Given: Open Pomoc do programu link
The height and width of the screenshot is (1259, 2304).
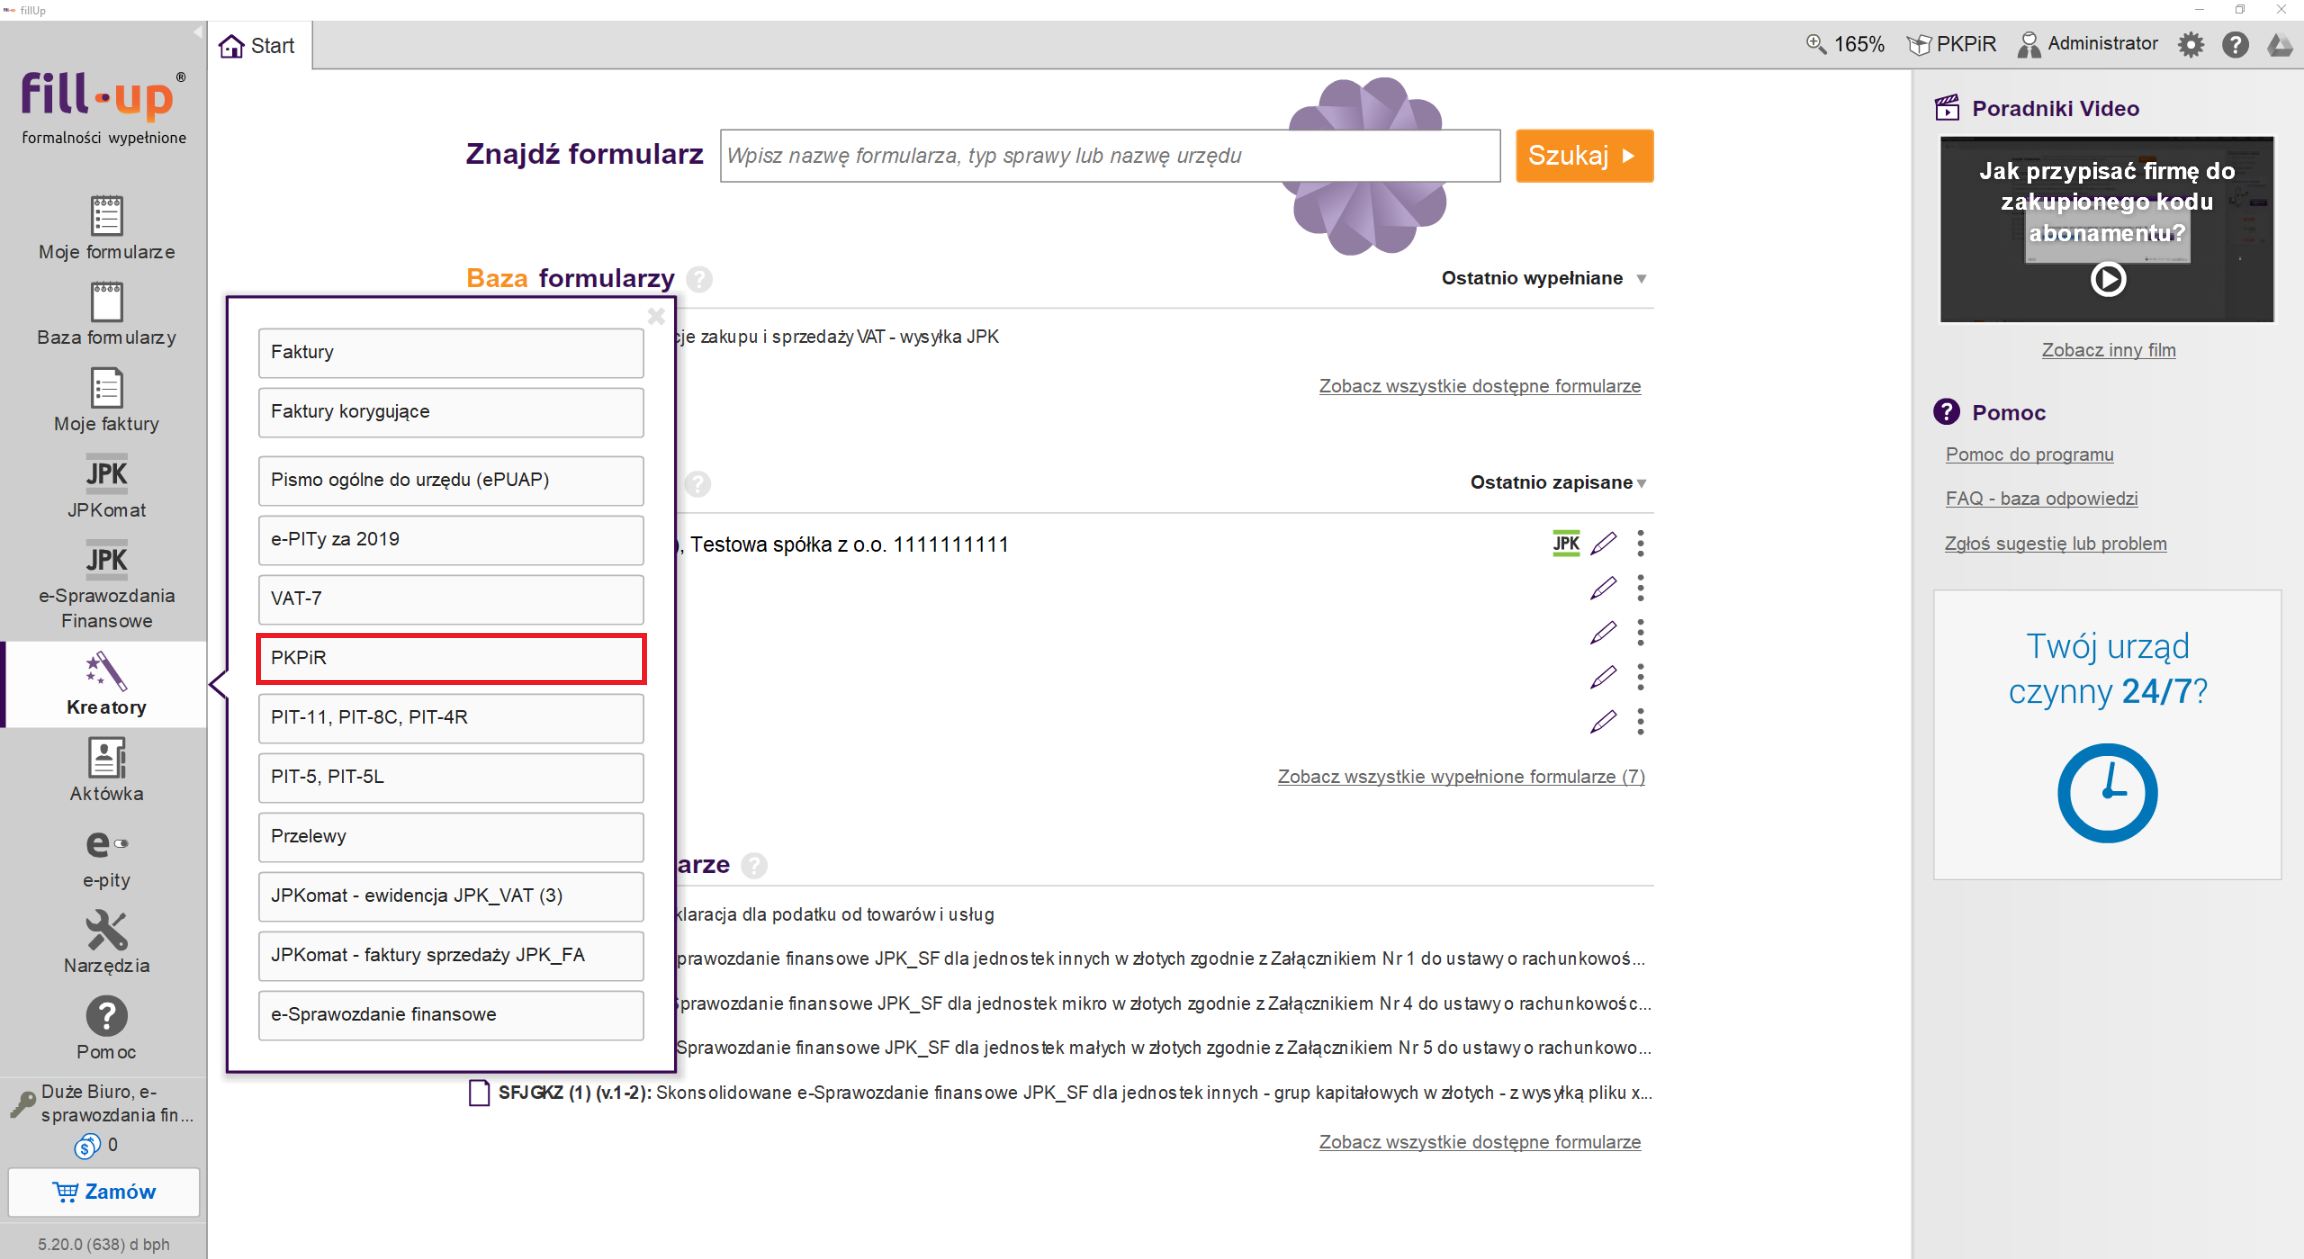Looking at the screenshot, I should 2029,454.
